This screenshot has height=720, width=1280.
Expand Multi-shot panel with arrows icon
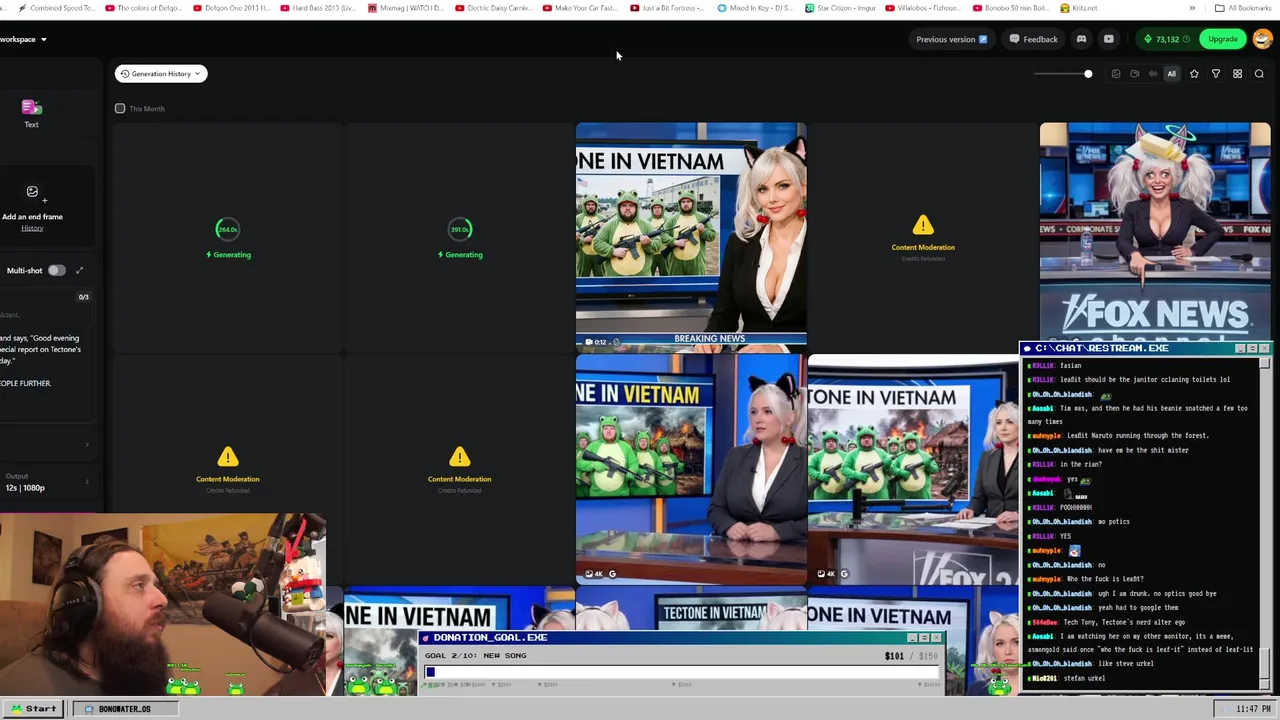click(x=79, y=270)
